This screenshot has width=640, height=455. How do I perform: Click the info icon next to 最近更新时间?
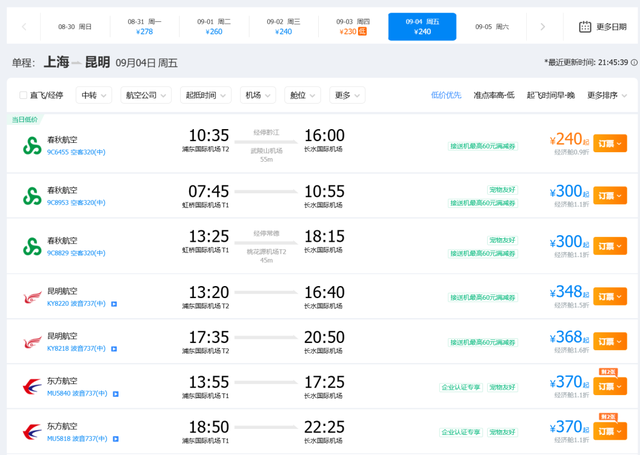coord(634,62)
